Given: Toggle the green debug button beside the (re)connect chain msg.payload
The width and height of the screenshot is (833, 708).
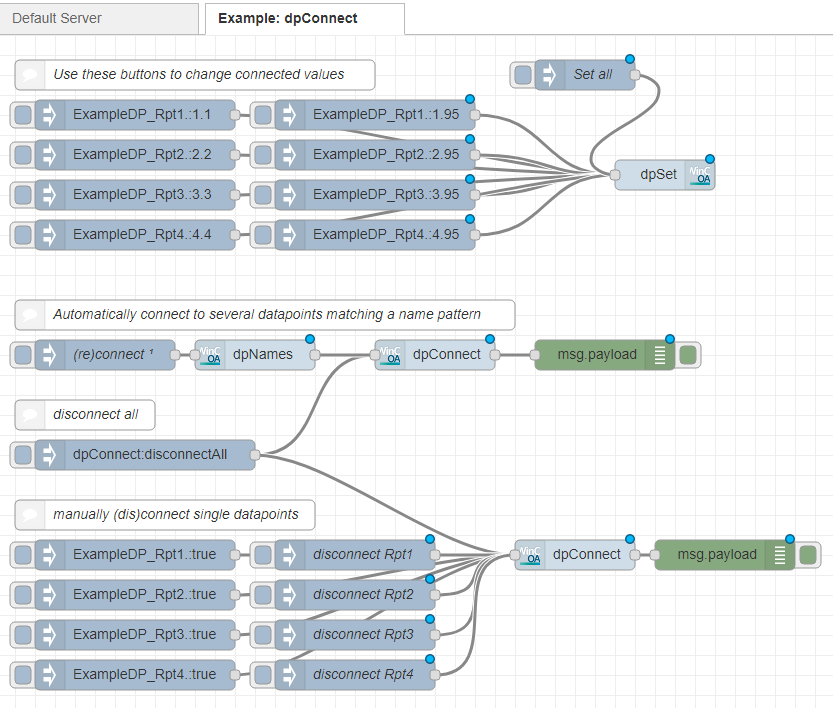Looking at the screenshot, I should [x=688, y=355].
